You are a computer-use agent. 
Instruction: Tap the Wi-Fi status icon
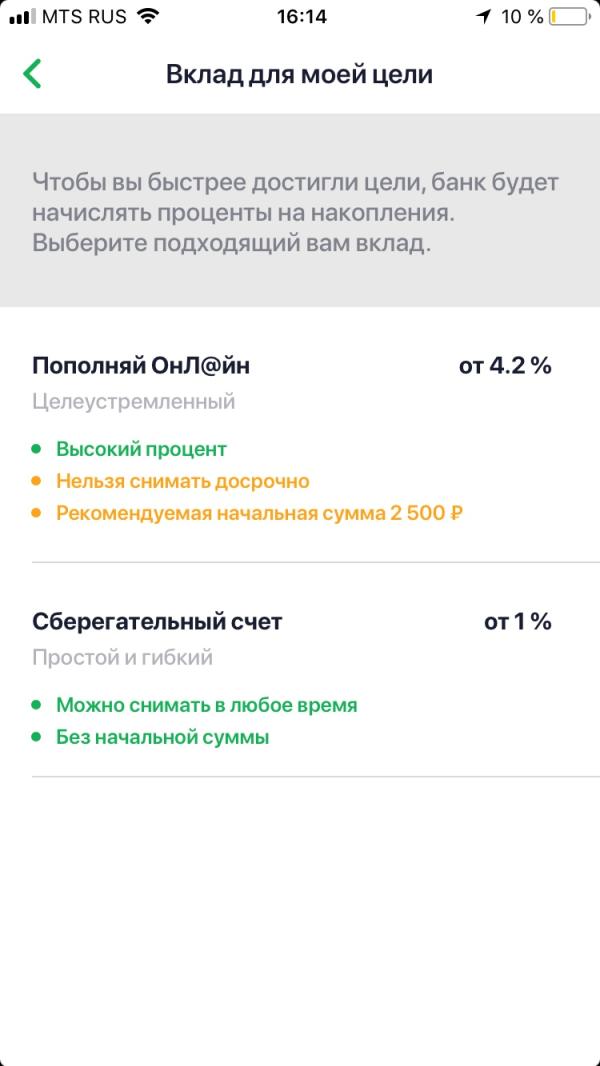[x=147, y=16]
